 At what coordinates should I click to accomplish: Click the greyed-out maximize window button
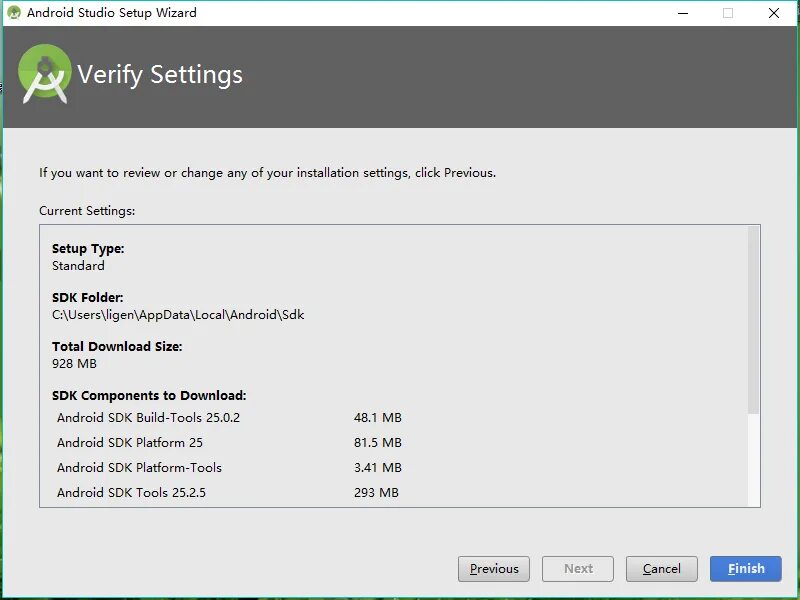(x=728, y=13)
